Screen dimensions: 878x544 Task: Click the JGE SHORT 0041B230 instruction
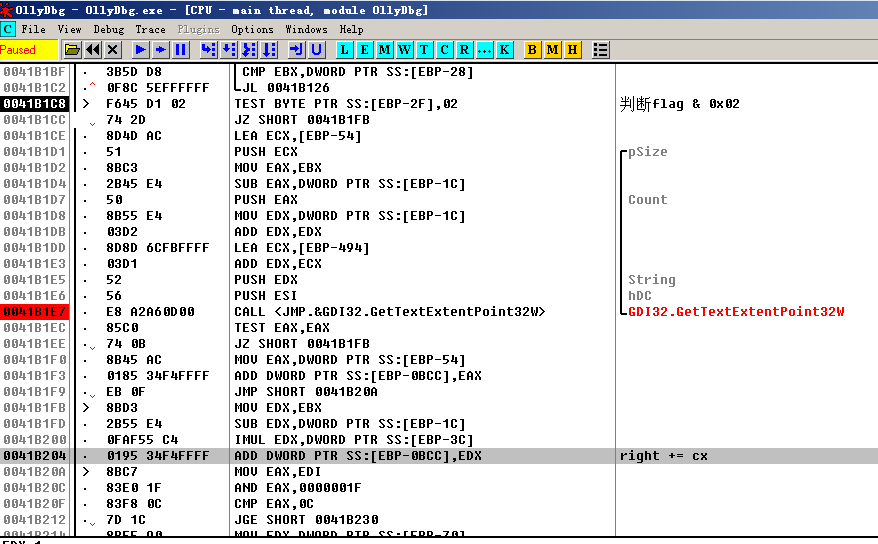(306, 520)
